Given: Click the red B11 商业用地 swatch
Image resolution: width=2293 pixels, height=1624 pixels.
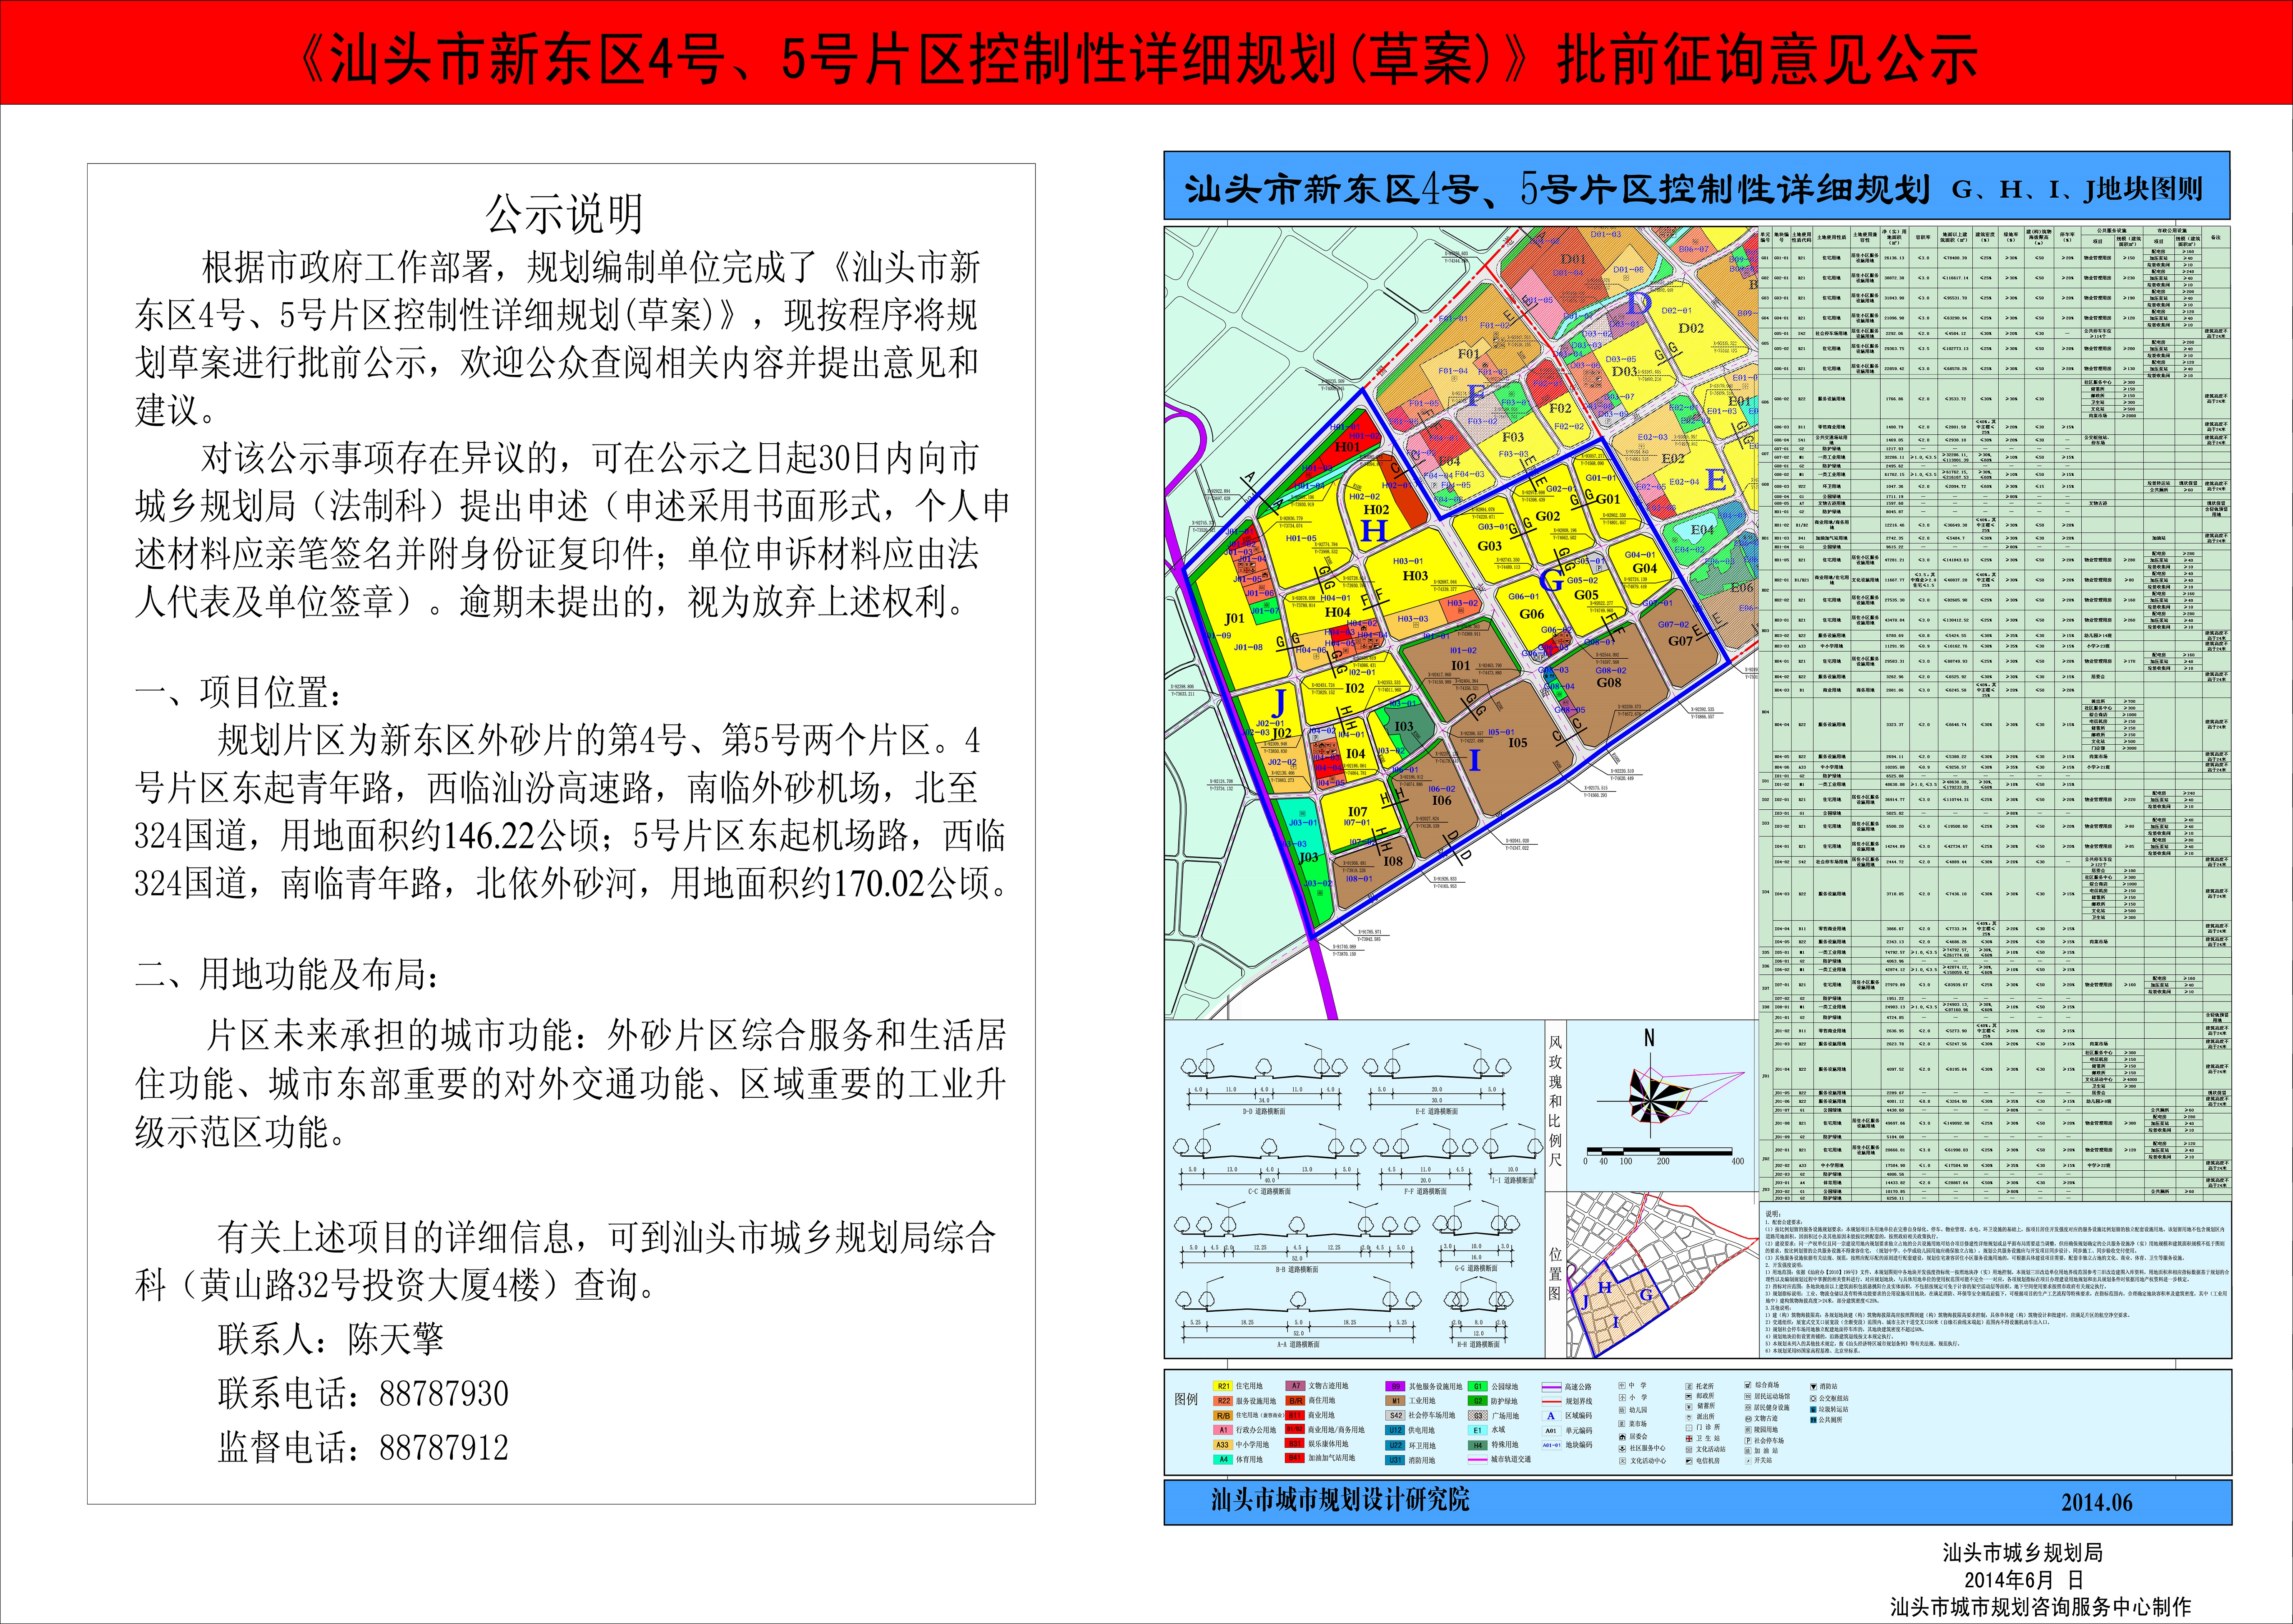Looking at the screenshot, I should [x=1295, y=1416].
